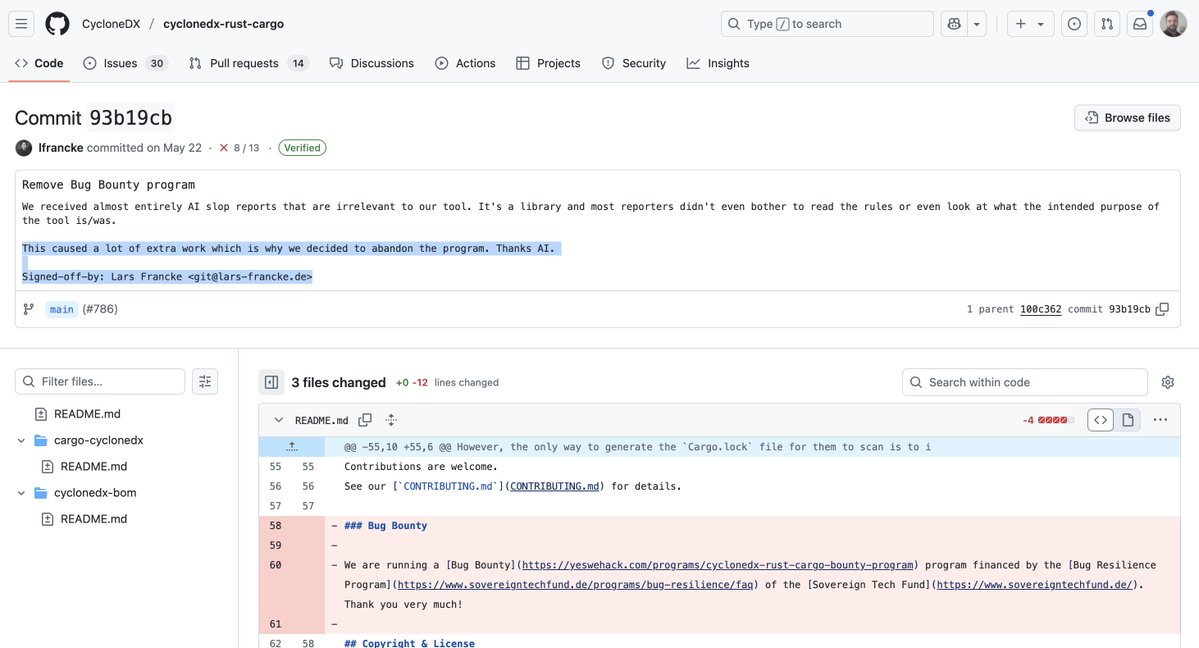The width and height of the screenshot is (1199, 648).
Task: Switch to the Projects tab
Action: coord(548,63)
